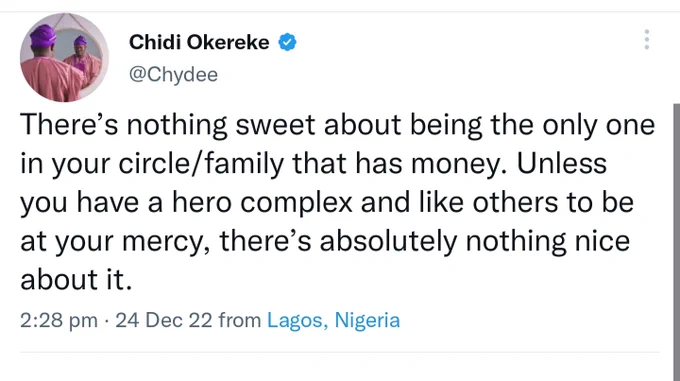Image resolution: width=680 pixels, height=381 pixels.
Task: Open the @Chydee handle profile link
Action: [x=173, y=75]
